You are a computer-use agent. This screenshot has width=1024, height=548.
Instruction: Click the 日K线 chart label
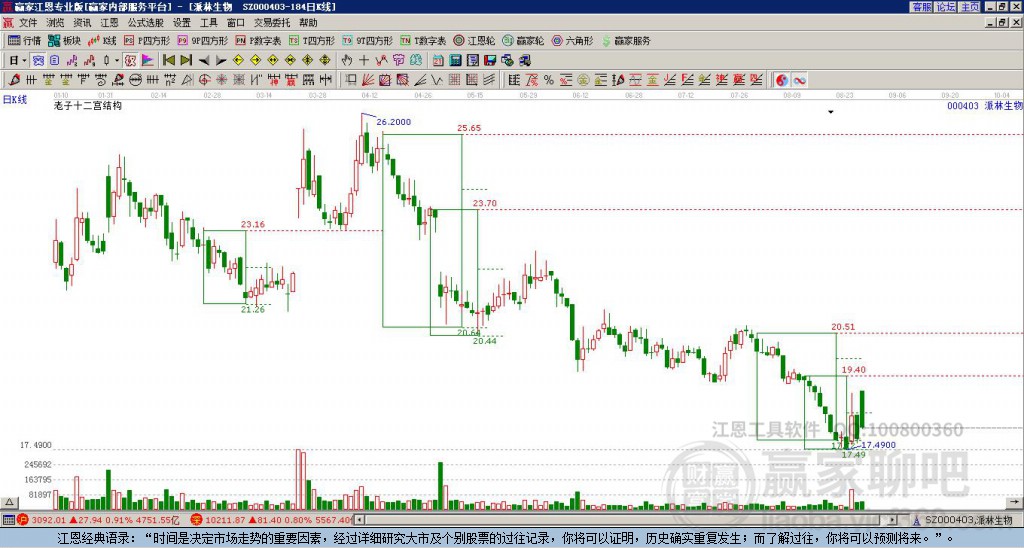pyautogui.click(x=15, y=99)
